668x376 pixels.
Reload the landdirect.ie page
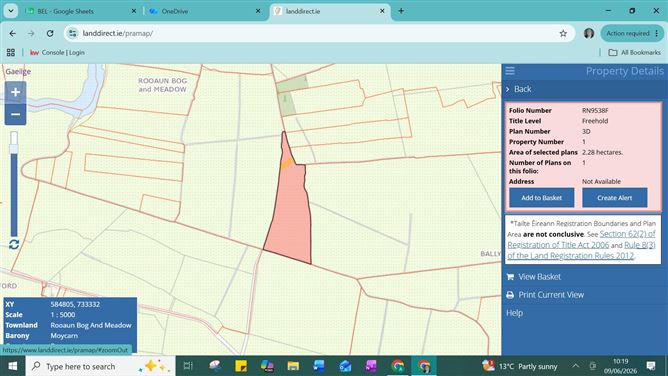(x=50, y=33)
